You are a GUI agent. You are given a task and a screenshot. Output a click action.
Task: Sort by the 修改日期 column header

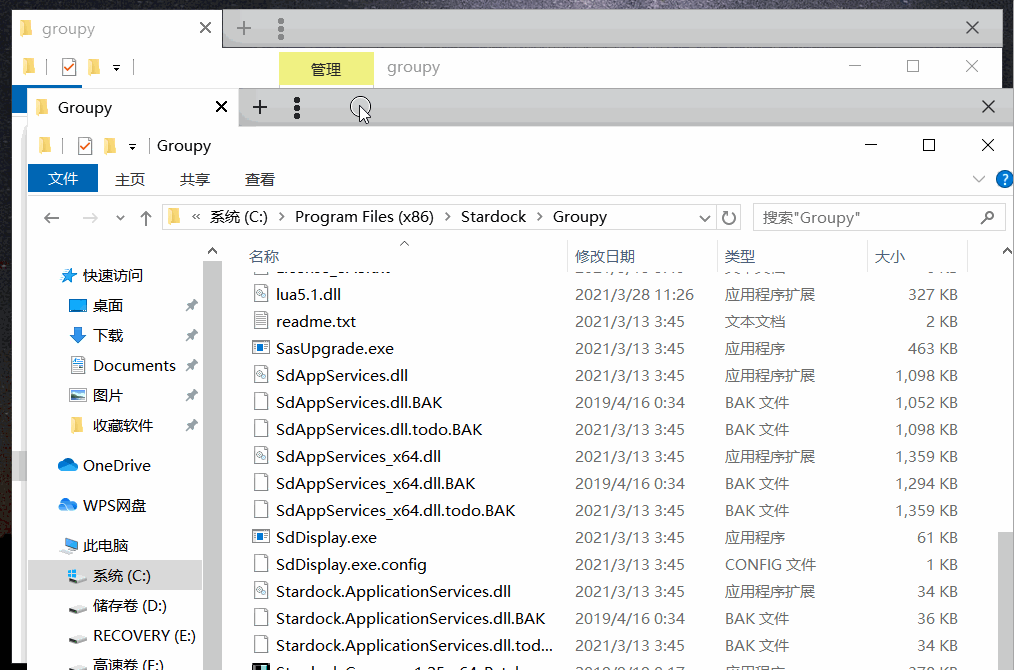point(605,257)
